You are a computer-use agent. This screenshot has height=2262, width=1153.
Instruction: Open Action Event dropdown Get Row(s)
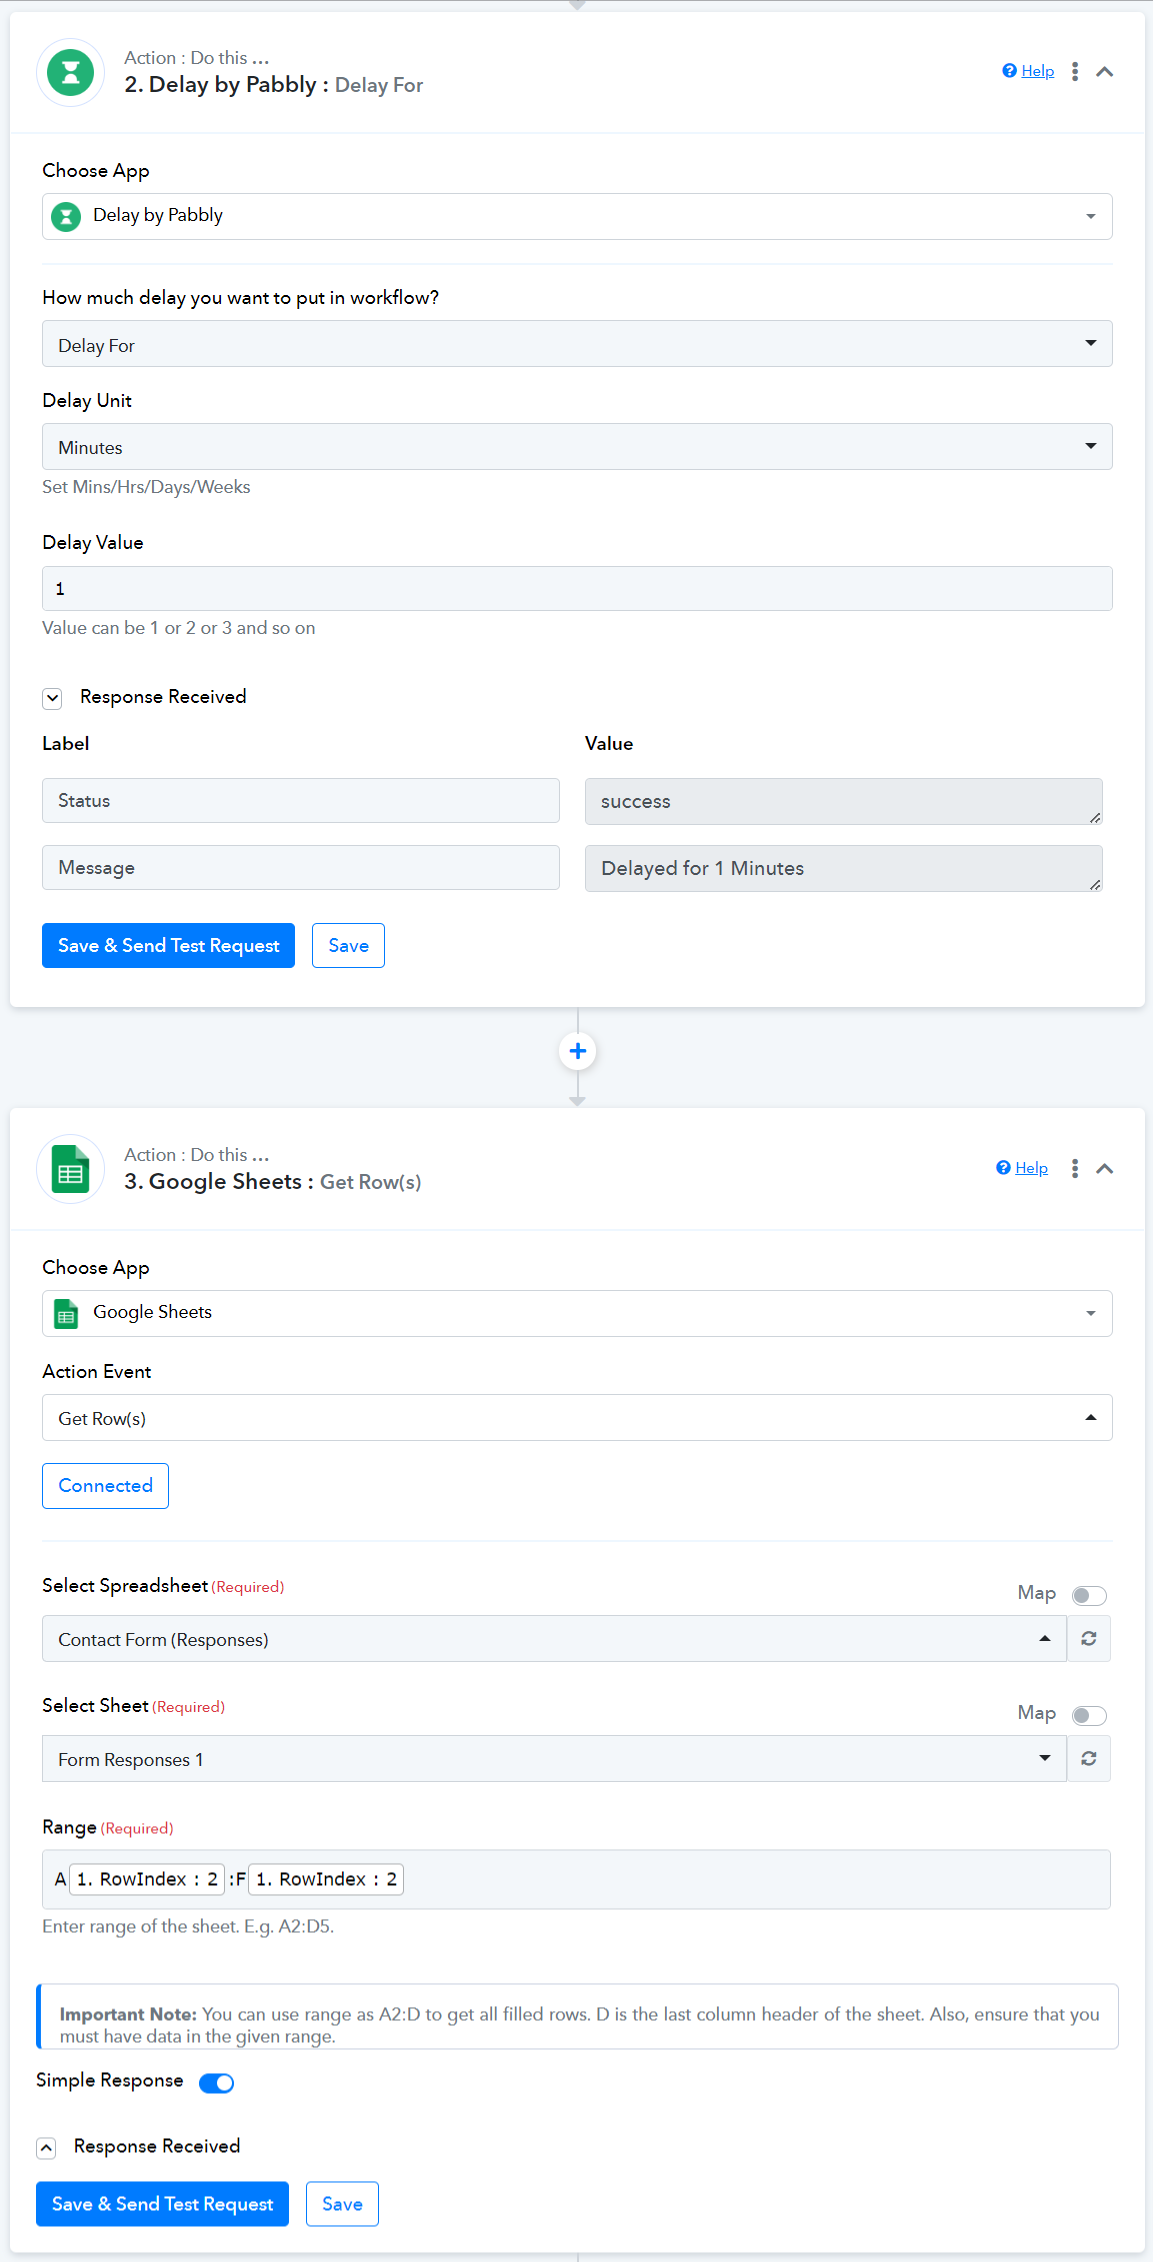coord(577,1417)
